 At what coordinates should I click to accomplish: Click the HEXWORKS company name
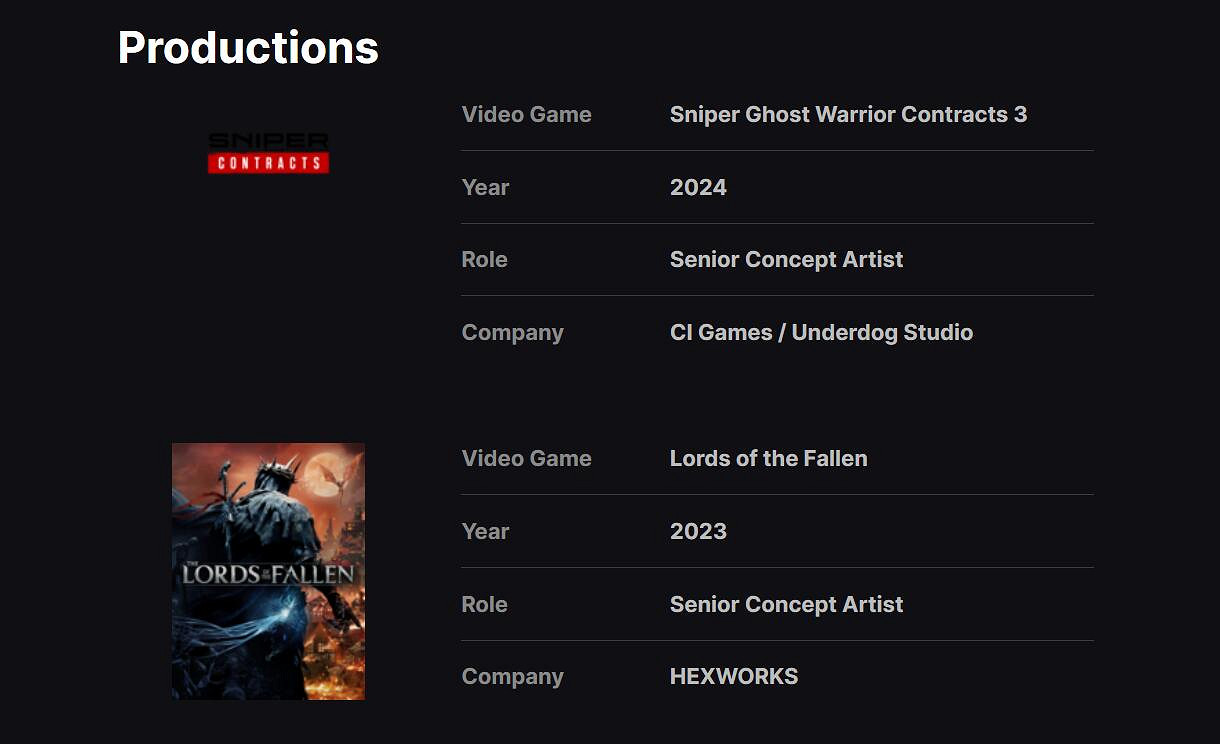pos(734,676)
